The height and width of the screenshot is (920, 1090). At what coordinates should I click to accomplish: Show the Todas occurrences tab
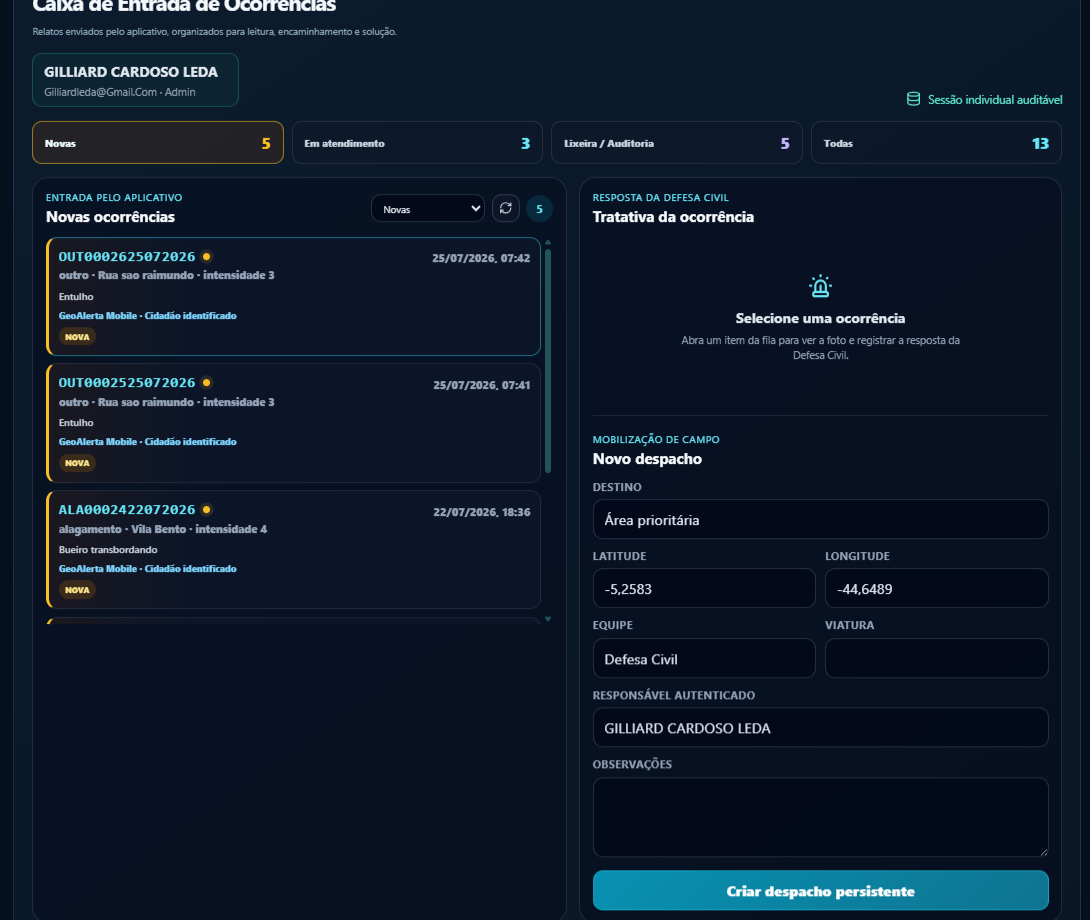(936, 143)
